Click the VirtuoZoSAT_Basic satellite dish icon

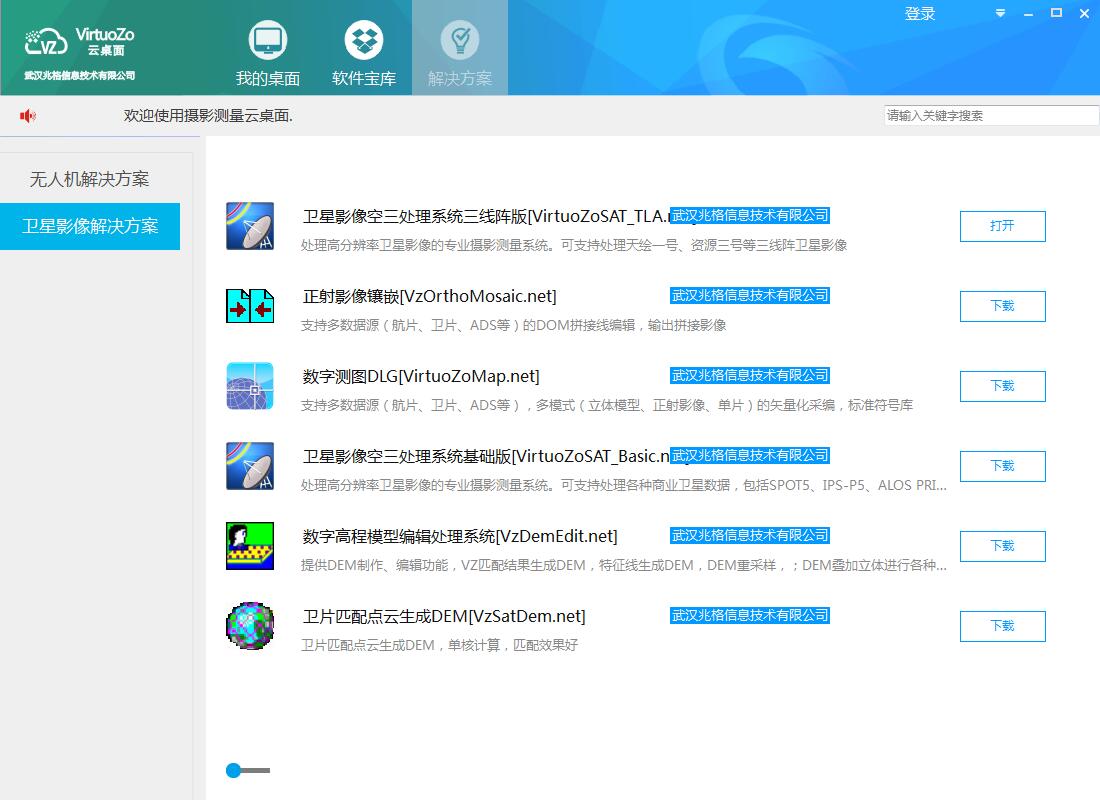tap(250, 466)
